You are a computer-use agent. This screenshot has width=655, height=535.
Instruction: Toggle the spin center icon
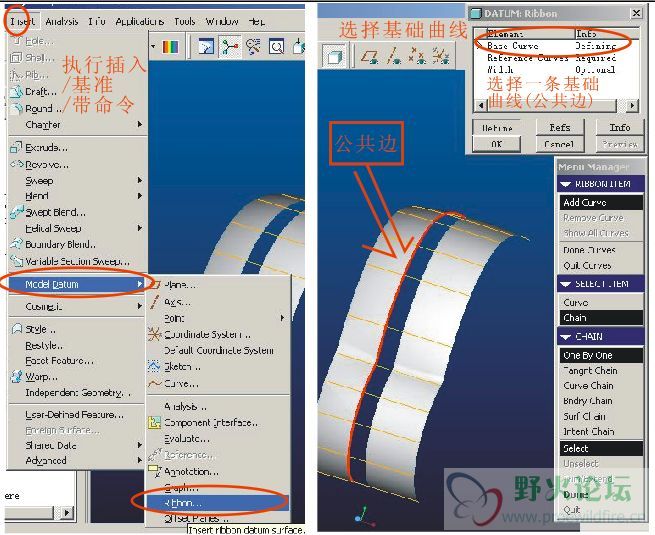(230, 47)
